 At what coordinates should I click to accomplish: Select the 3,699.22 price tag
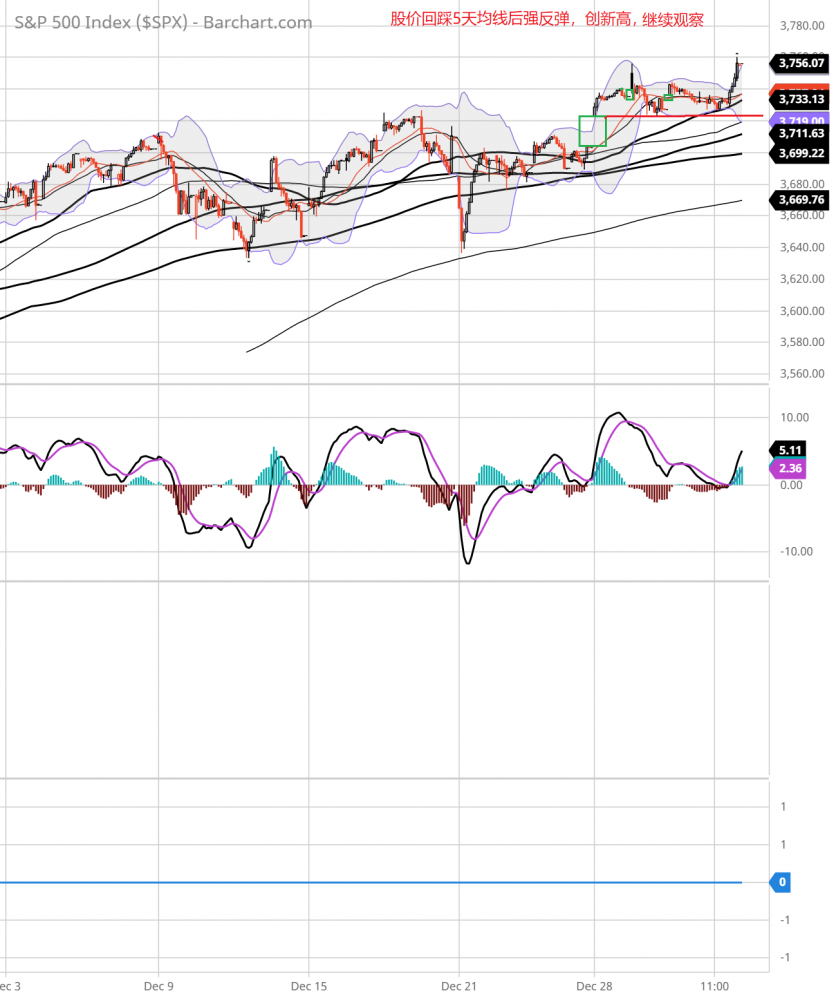point(801,153)
